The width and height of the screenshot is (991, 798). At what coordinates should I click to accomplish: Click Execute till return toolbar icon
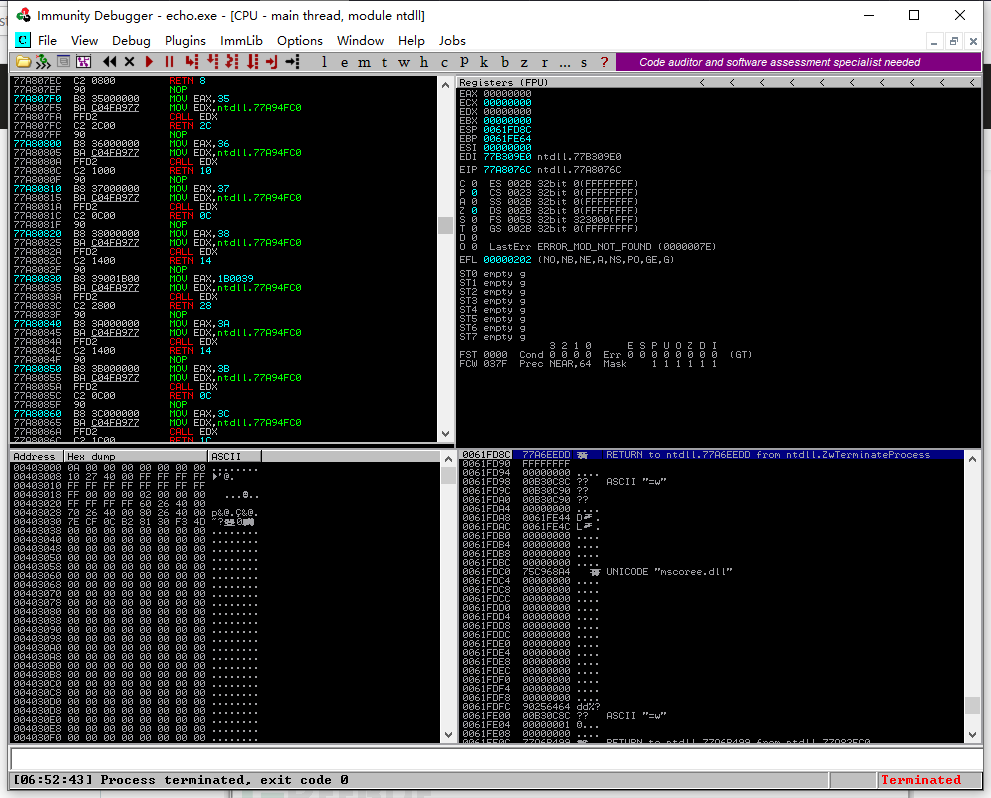pos(272,62)
